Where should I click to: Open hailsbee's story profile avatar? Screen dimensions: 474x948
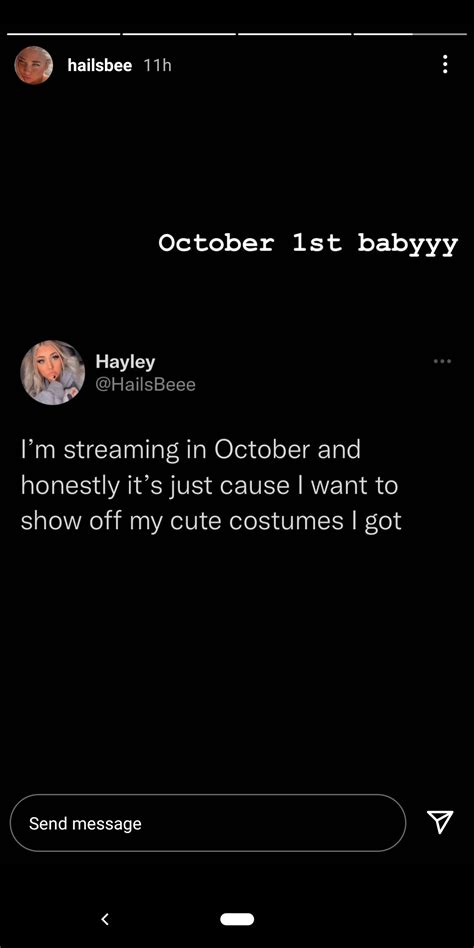coord(34,65)
